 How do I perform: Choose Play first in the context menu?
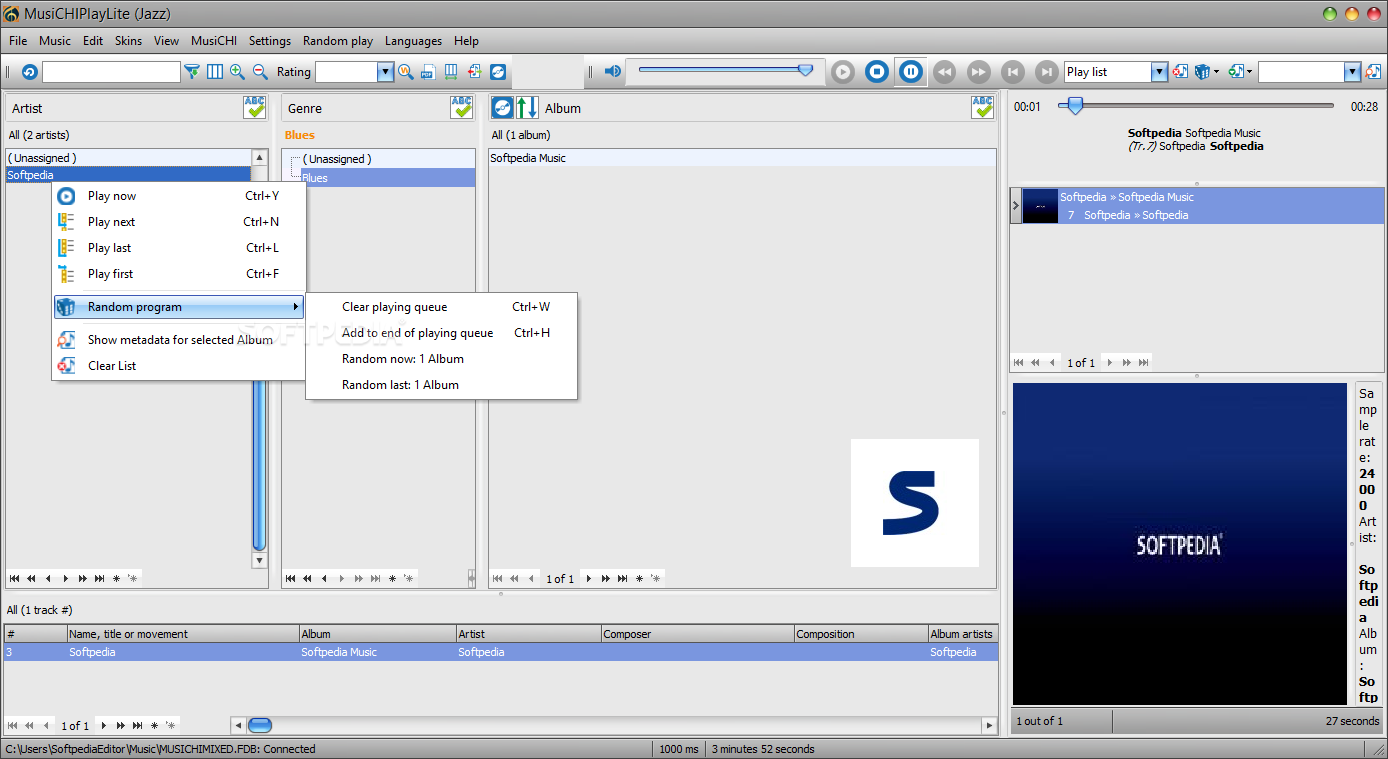point(179,274)
